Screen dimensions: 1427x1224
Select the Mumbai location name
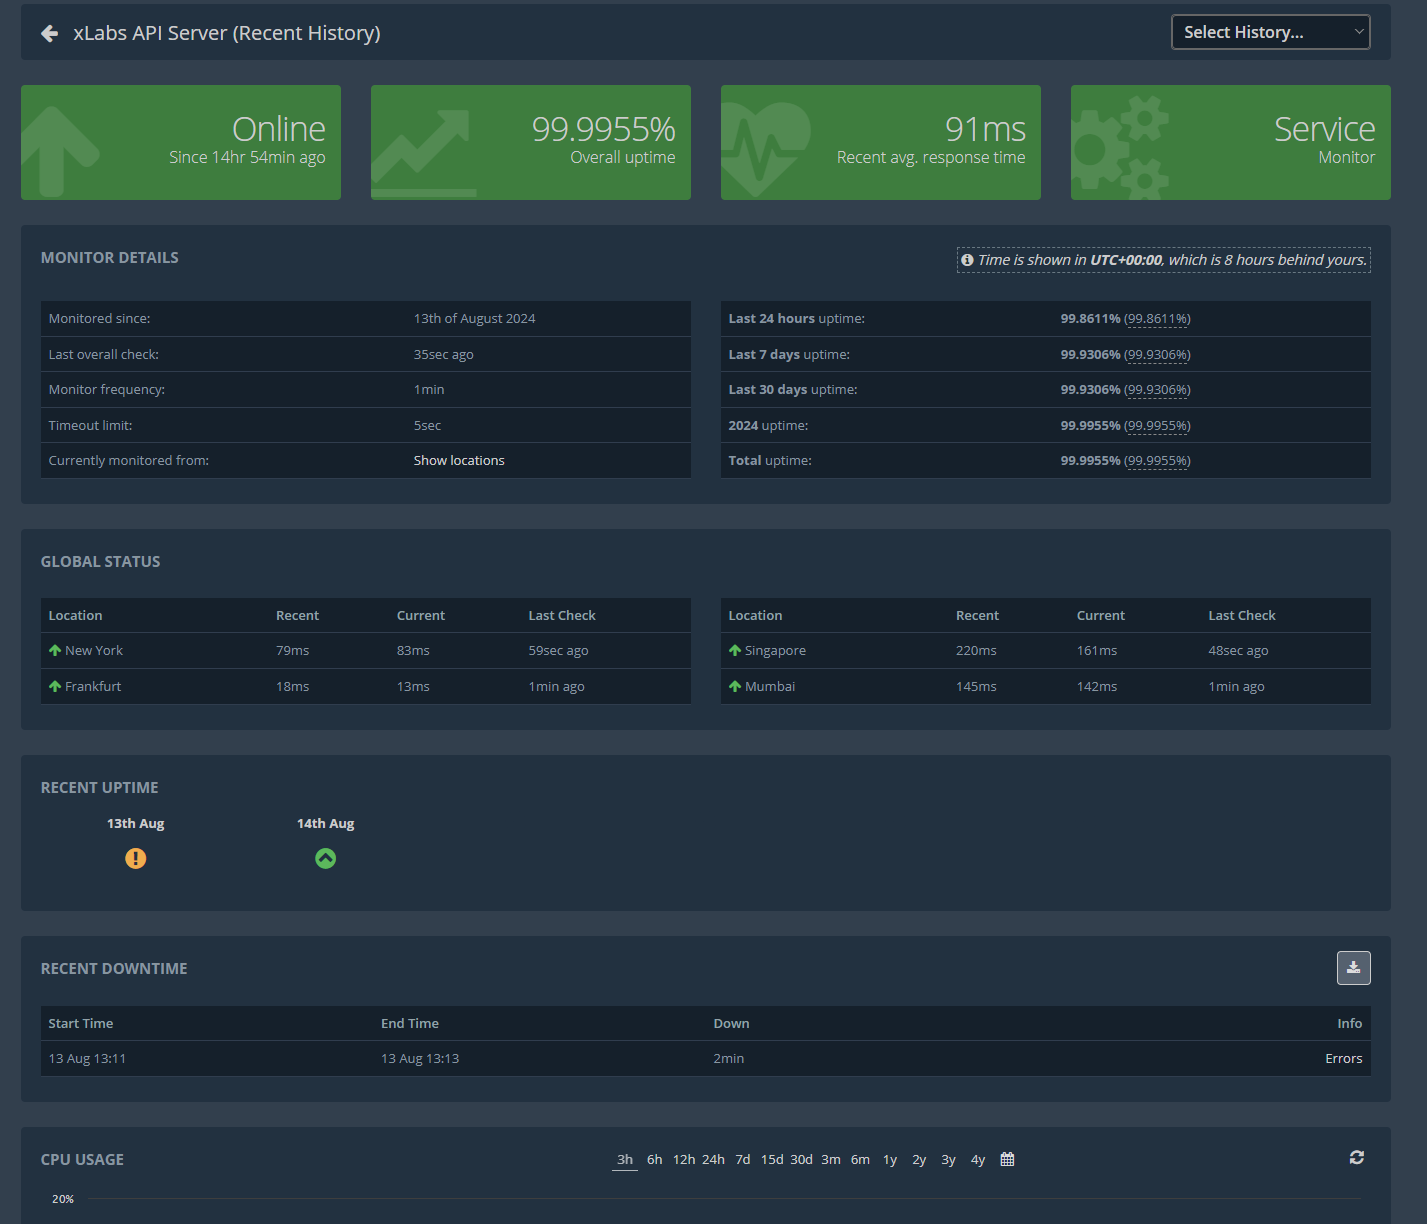[770, 687]
